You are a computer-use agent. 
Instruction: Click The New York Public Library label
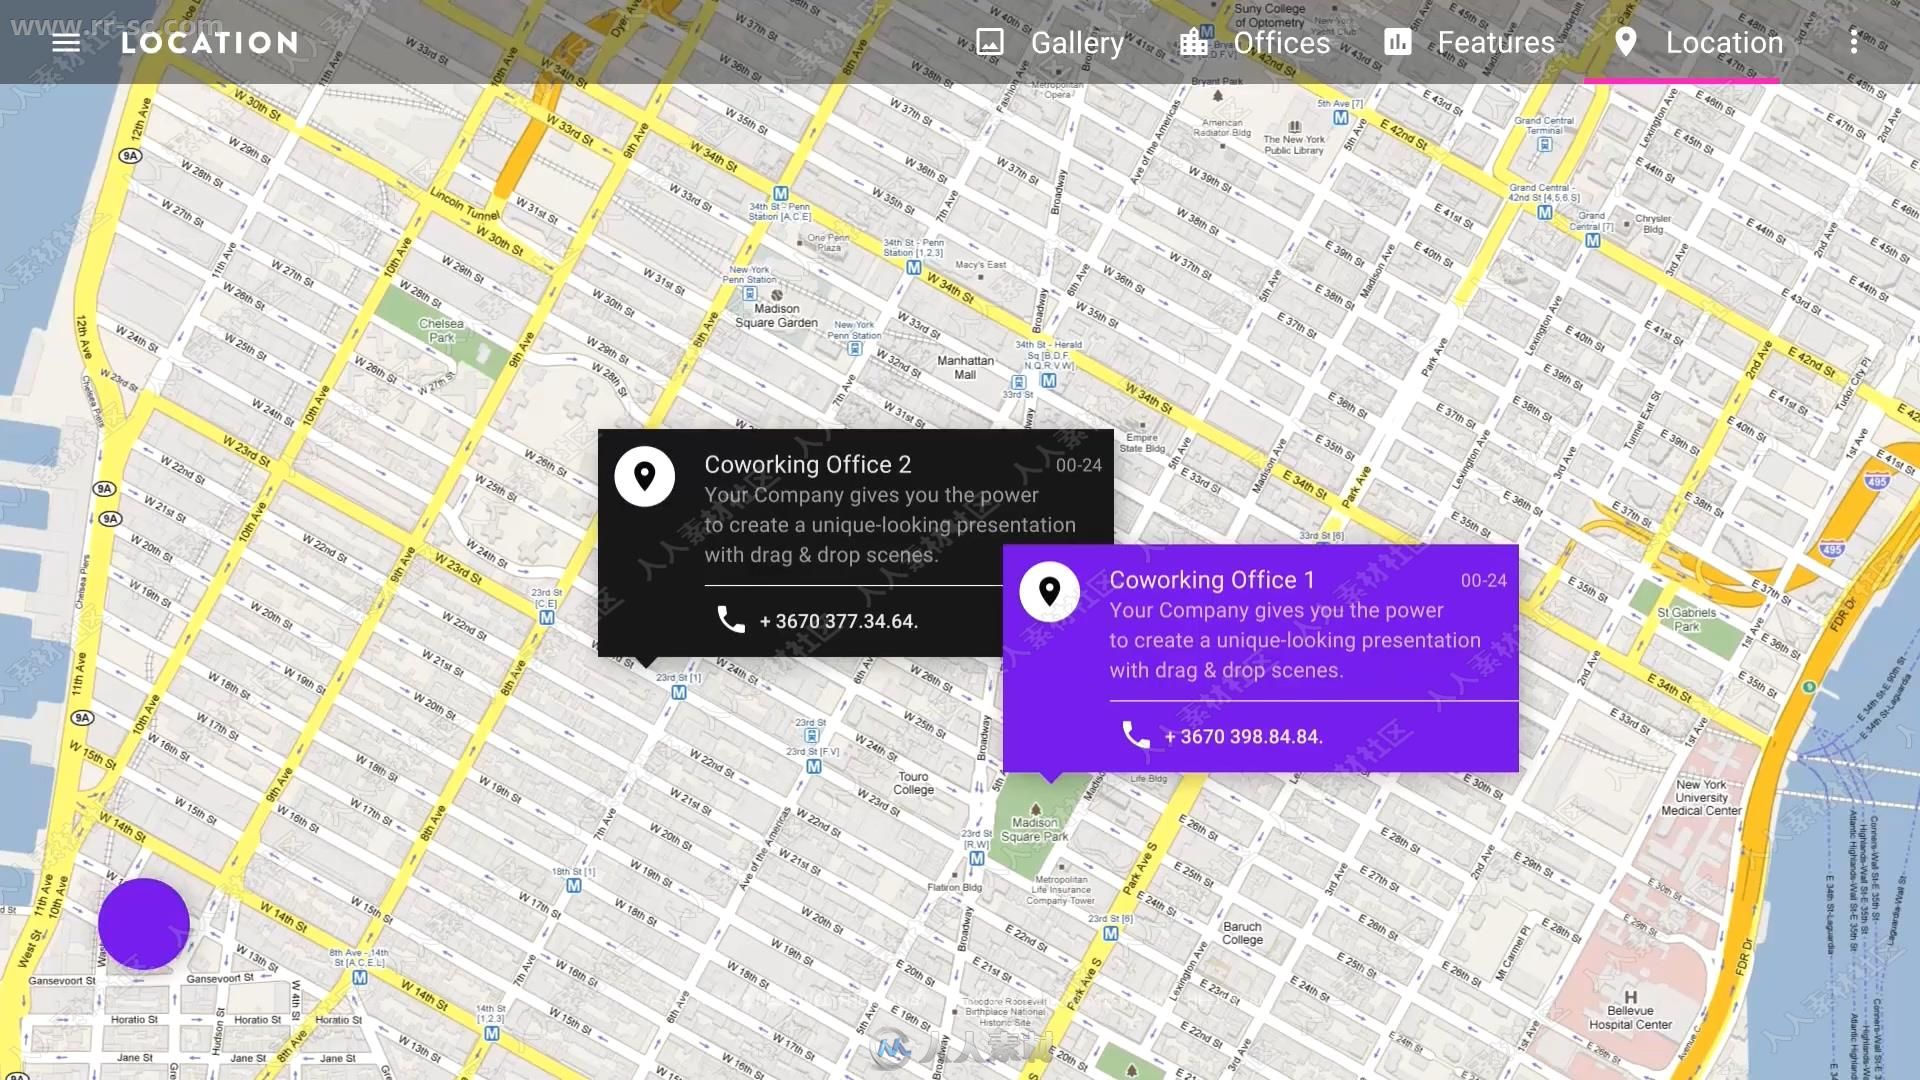pos(1294,145)
